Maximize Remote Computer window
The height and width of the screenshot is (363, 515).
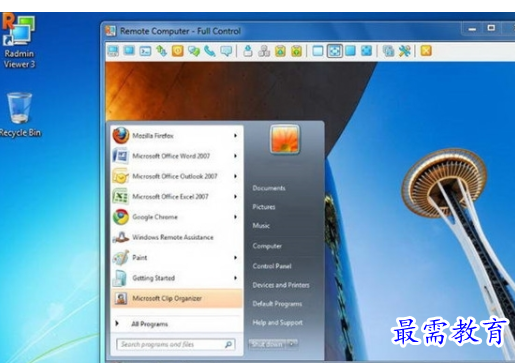click(x=491, y=28)
